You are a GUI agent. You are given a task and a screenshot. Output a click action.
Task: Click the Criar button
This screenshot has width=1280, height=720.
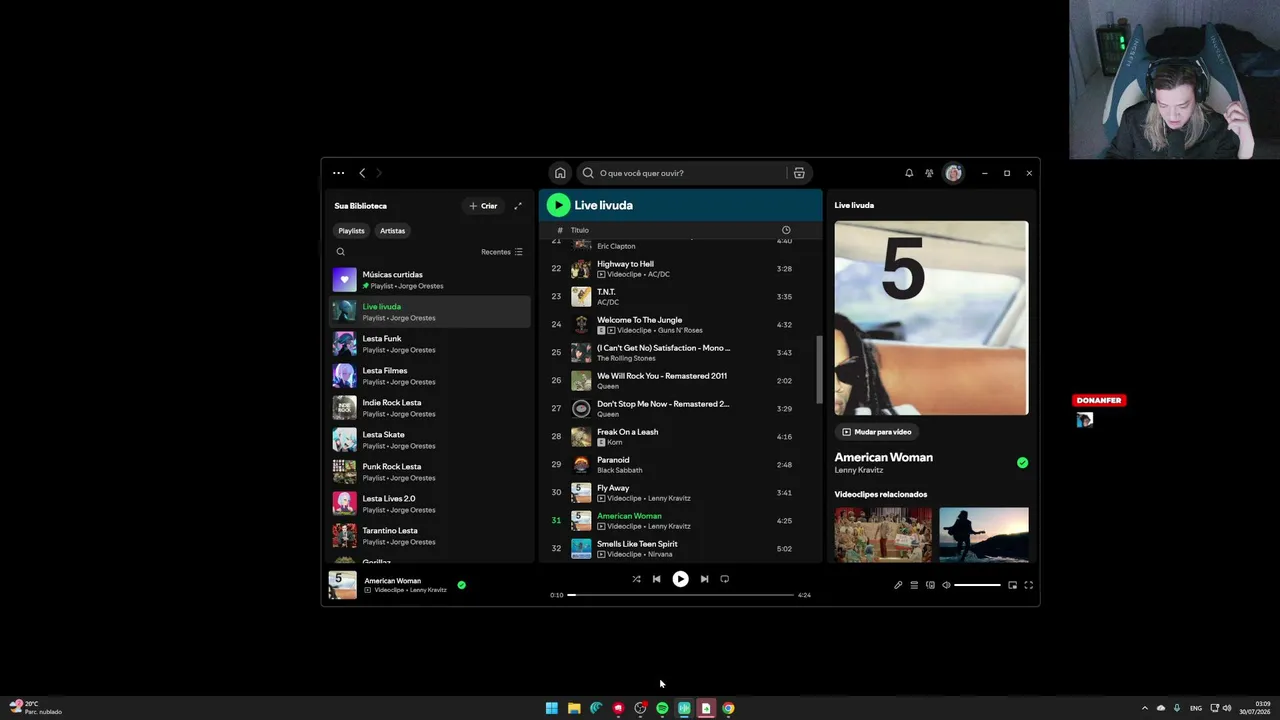point(483,206)
